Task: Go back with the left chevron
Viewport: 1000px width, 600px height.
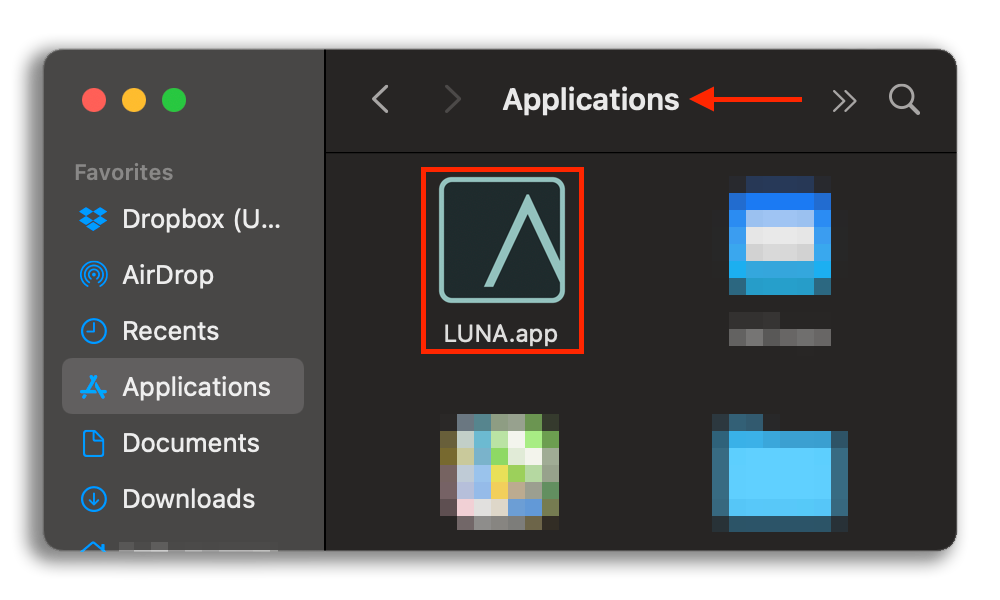Action: pyautogui.click(x=381, y=99)
